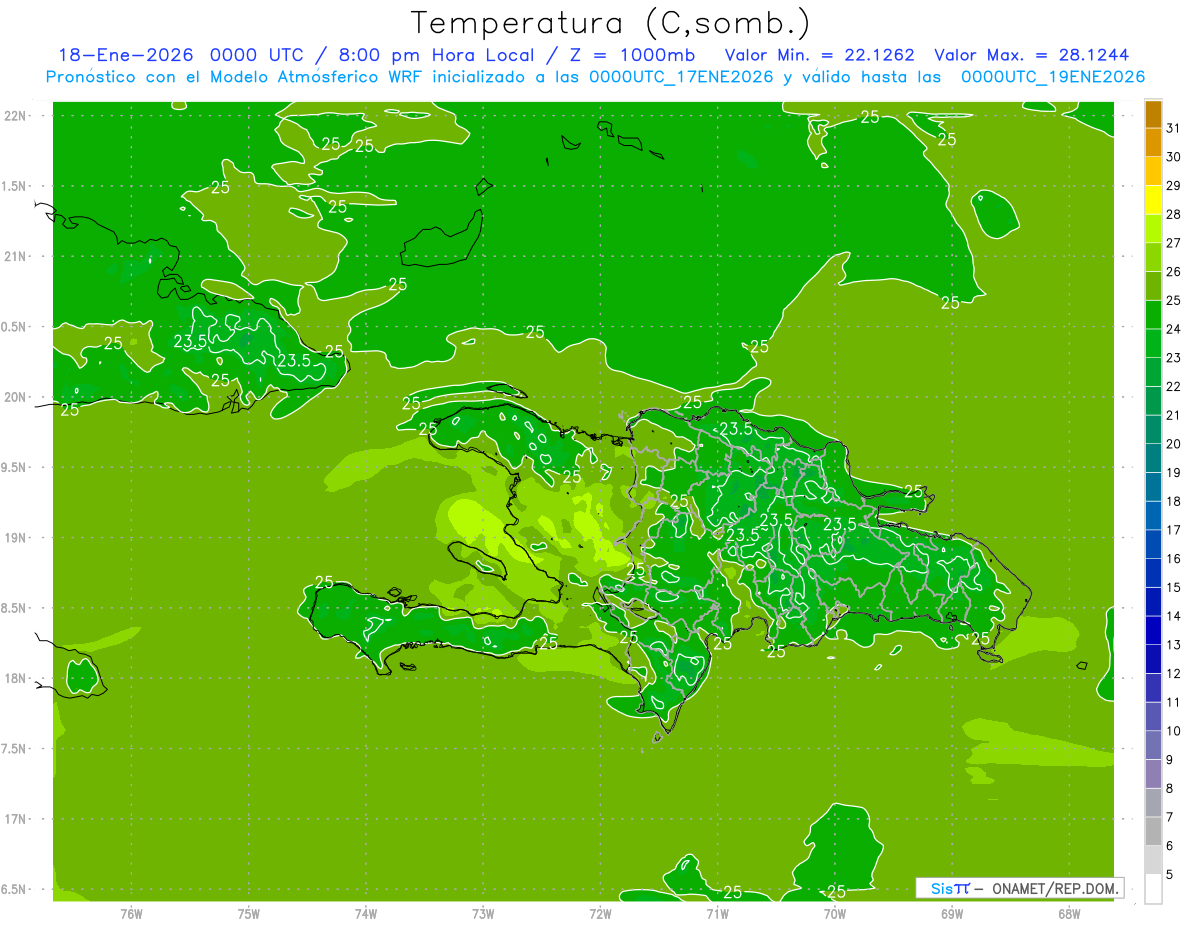Click legend scale number 28
The image size is (1200, 927).
point(1174,214)
